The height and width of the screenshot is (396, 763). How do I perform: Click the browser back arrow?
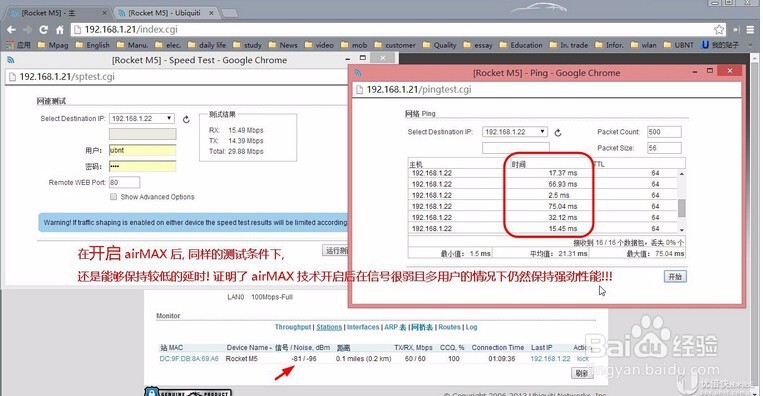11,30
